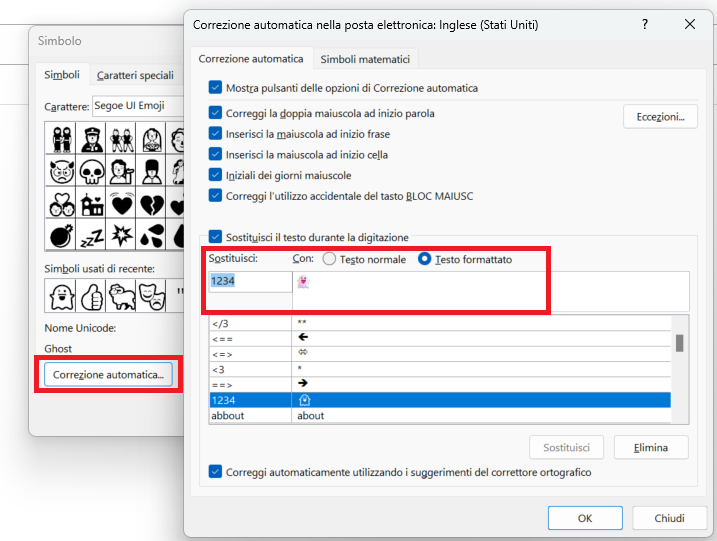717x541 pixels.
Task: Select the <=> double arrow entry
Action: (440, 354)
